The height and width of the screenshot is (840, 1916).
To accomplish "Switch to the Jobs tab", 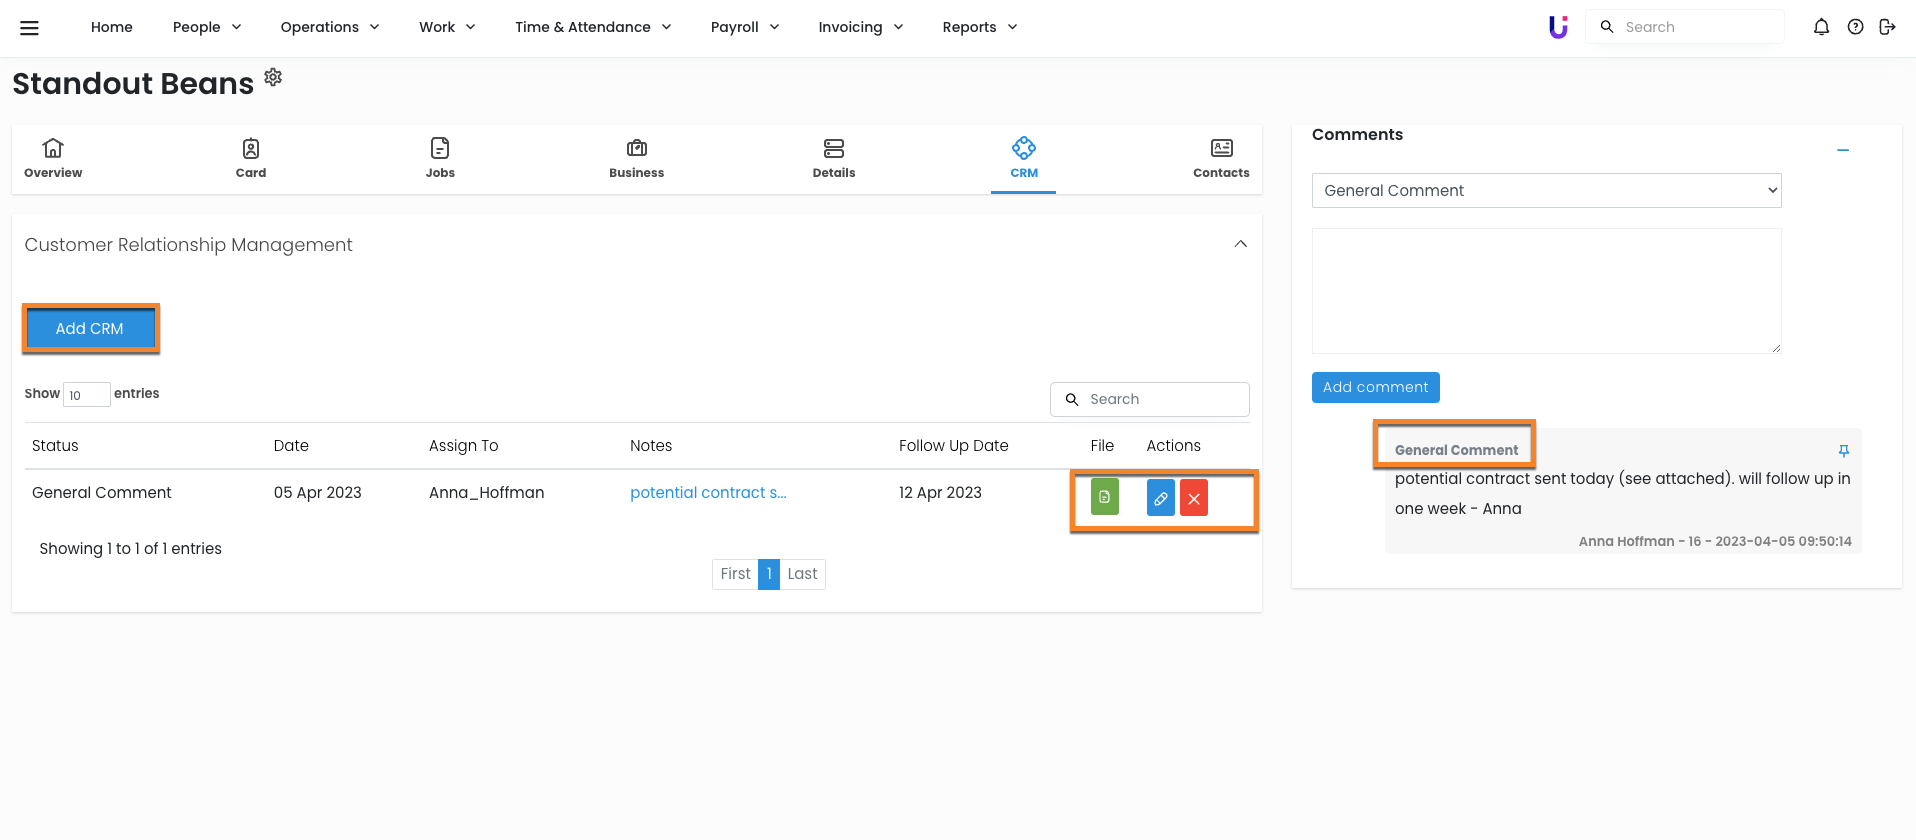I will (x=440, y=158).
